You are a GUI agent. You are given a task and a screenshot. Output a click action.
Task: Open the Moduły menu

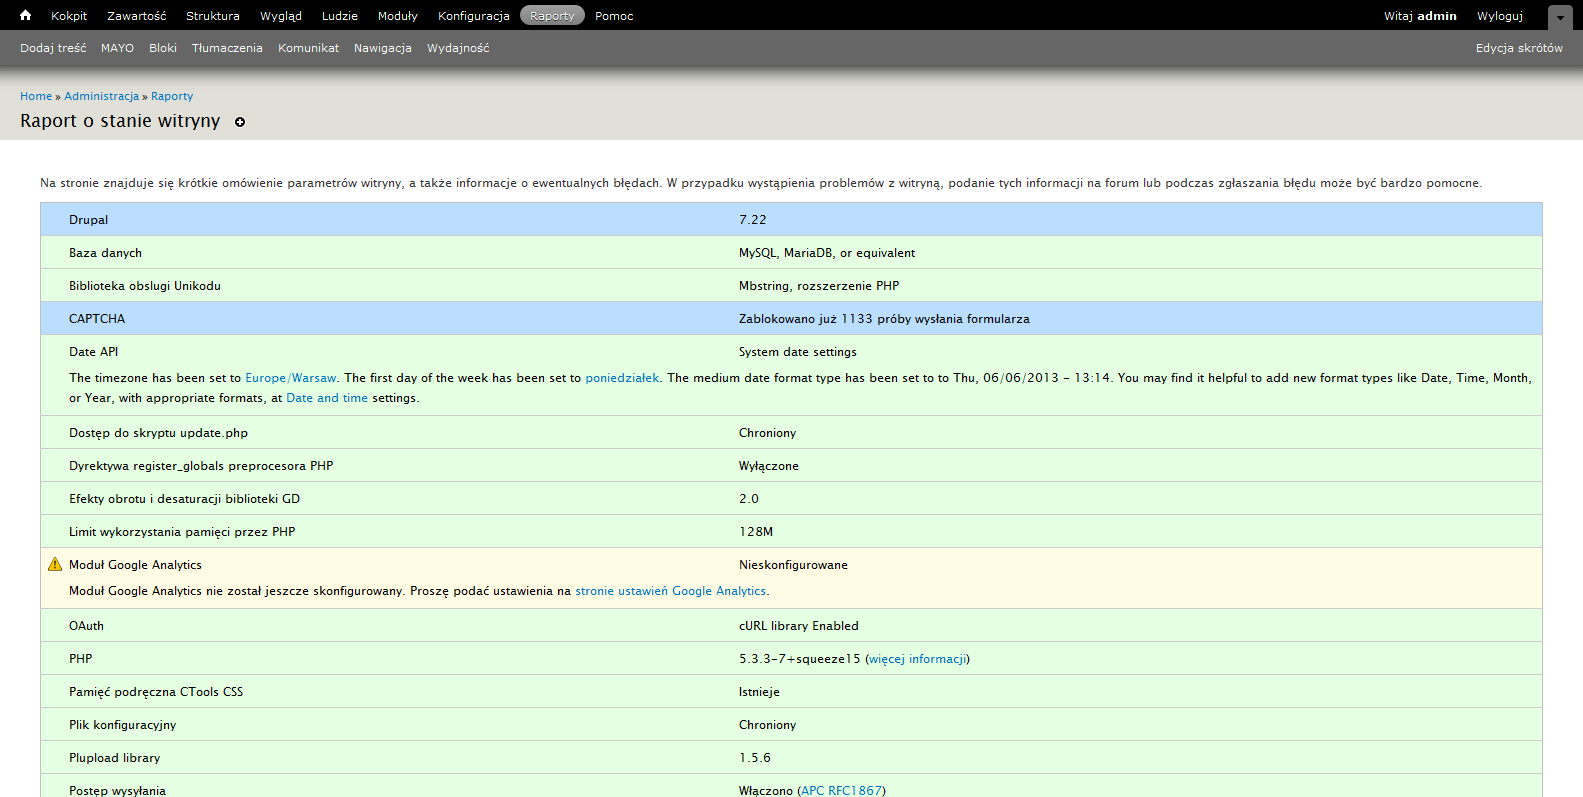pyautogui.click(x=398, y=16)
